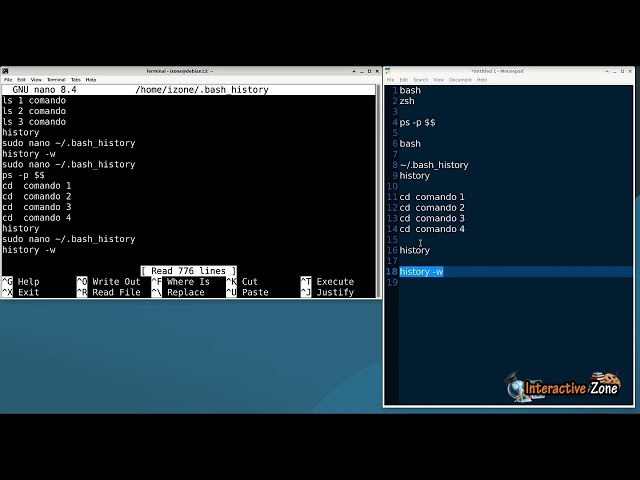The height and width of the screenshot is (480, 640).
Task: Click the 'cd comando 3' line in the terminal
Action: click(x=37, y=207)
